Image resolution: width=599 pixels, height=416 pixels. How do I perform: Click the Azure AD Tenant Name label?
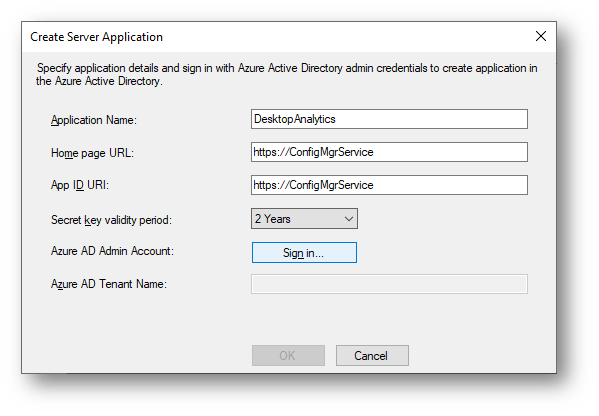pos(108,284)
